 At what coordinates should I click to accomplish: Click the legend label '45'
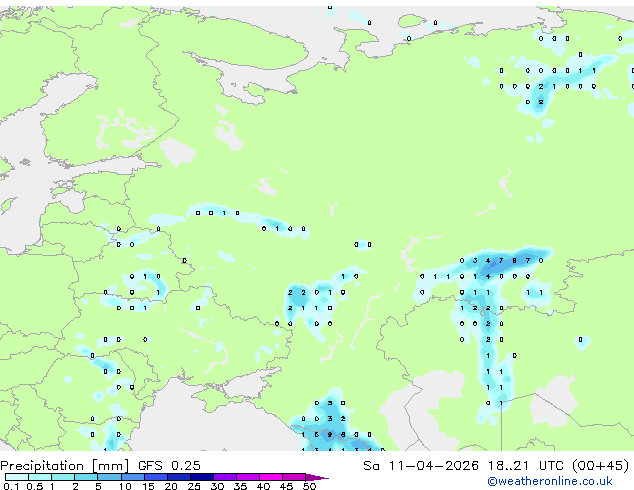287,486
